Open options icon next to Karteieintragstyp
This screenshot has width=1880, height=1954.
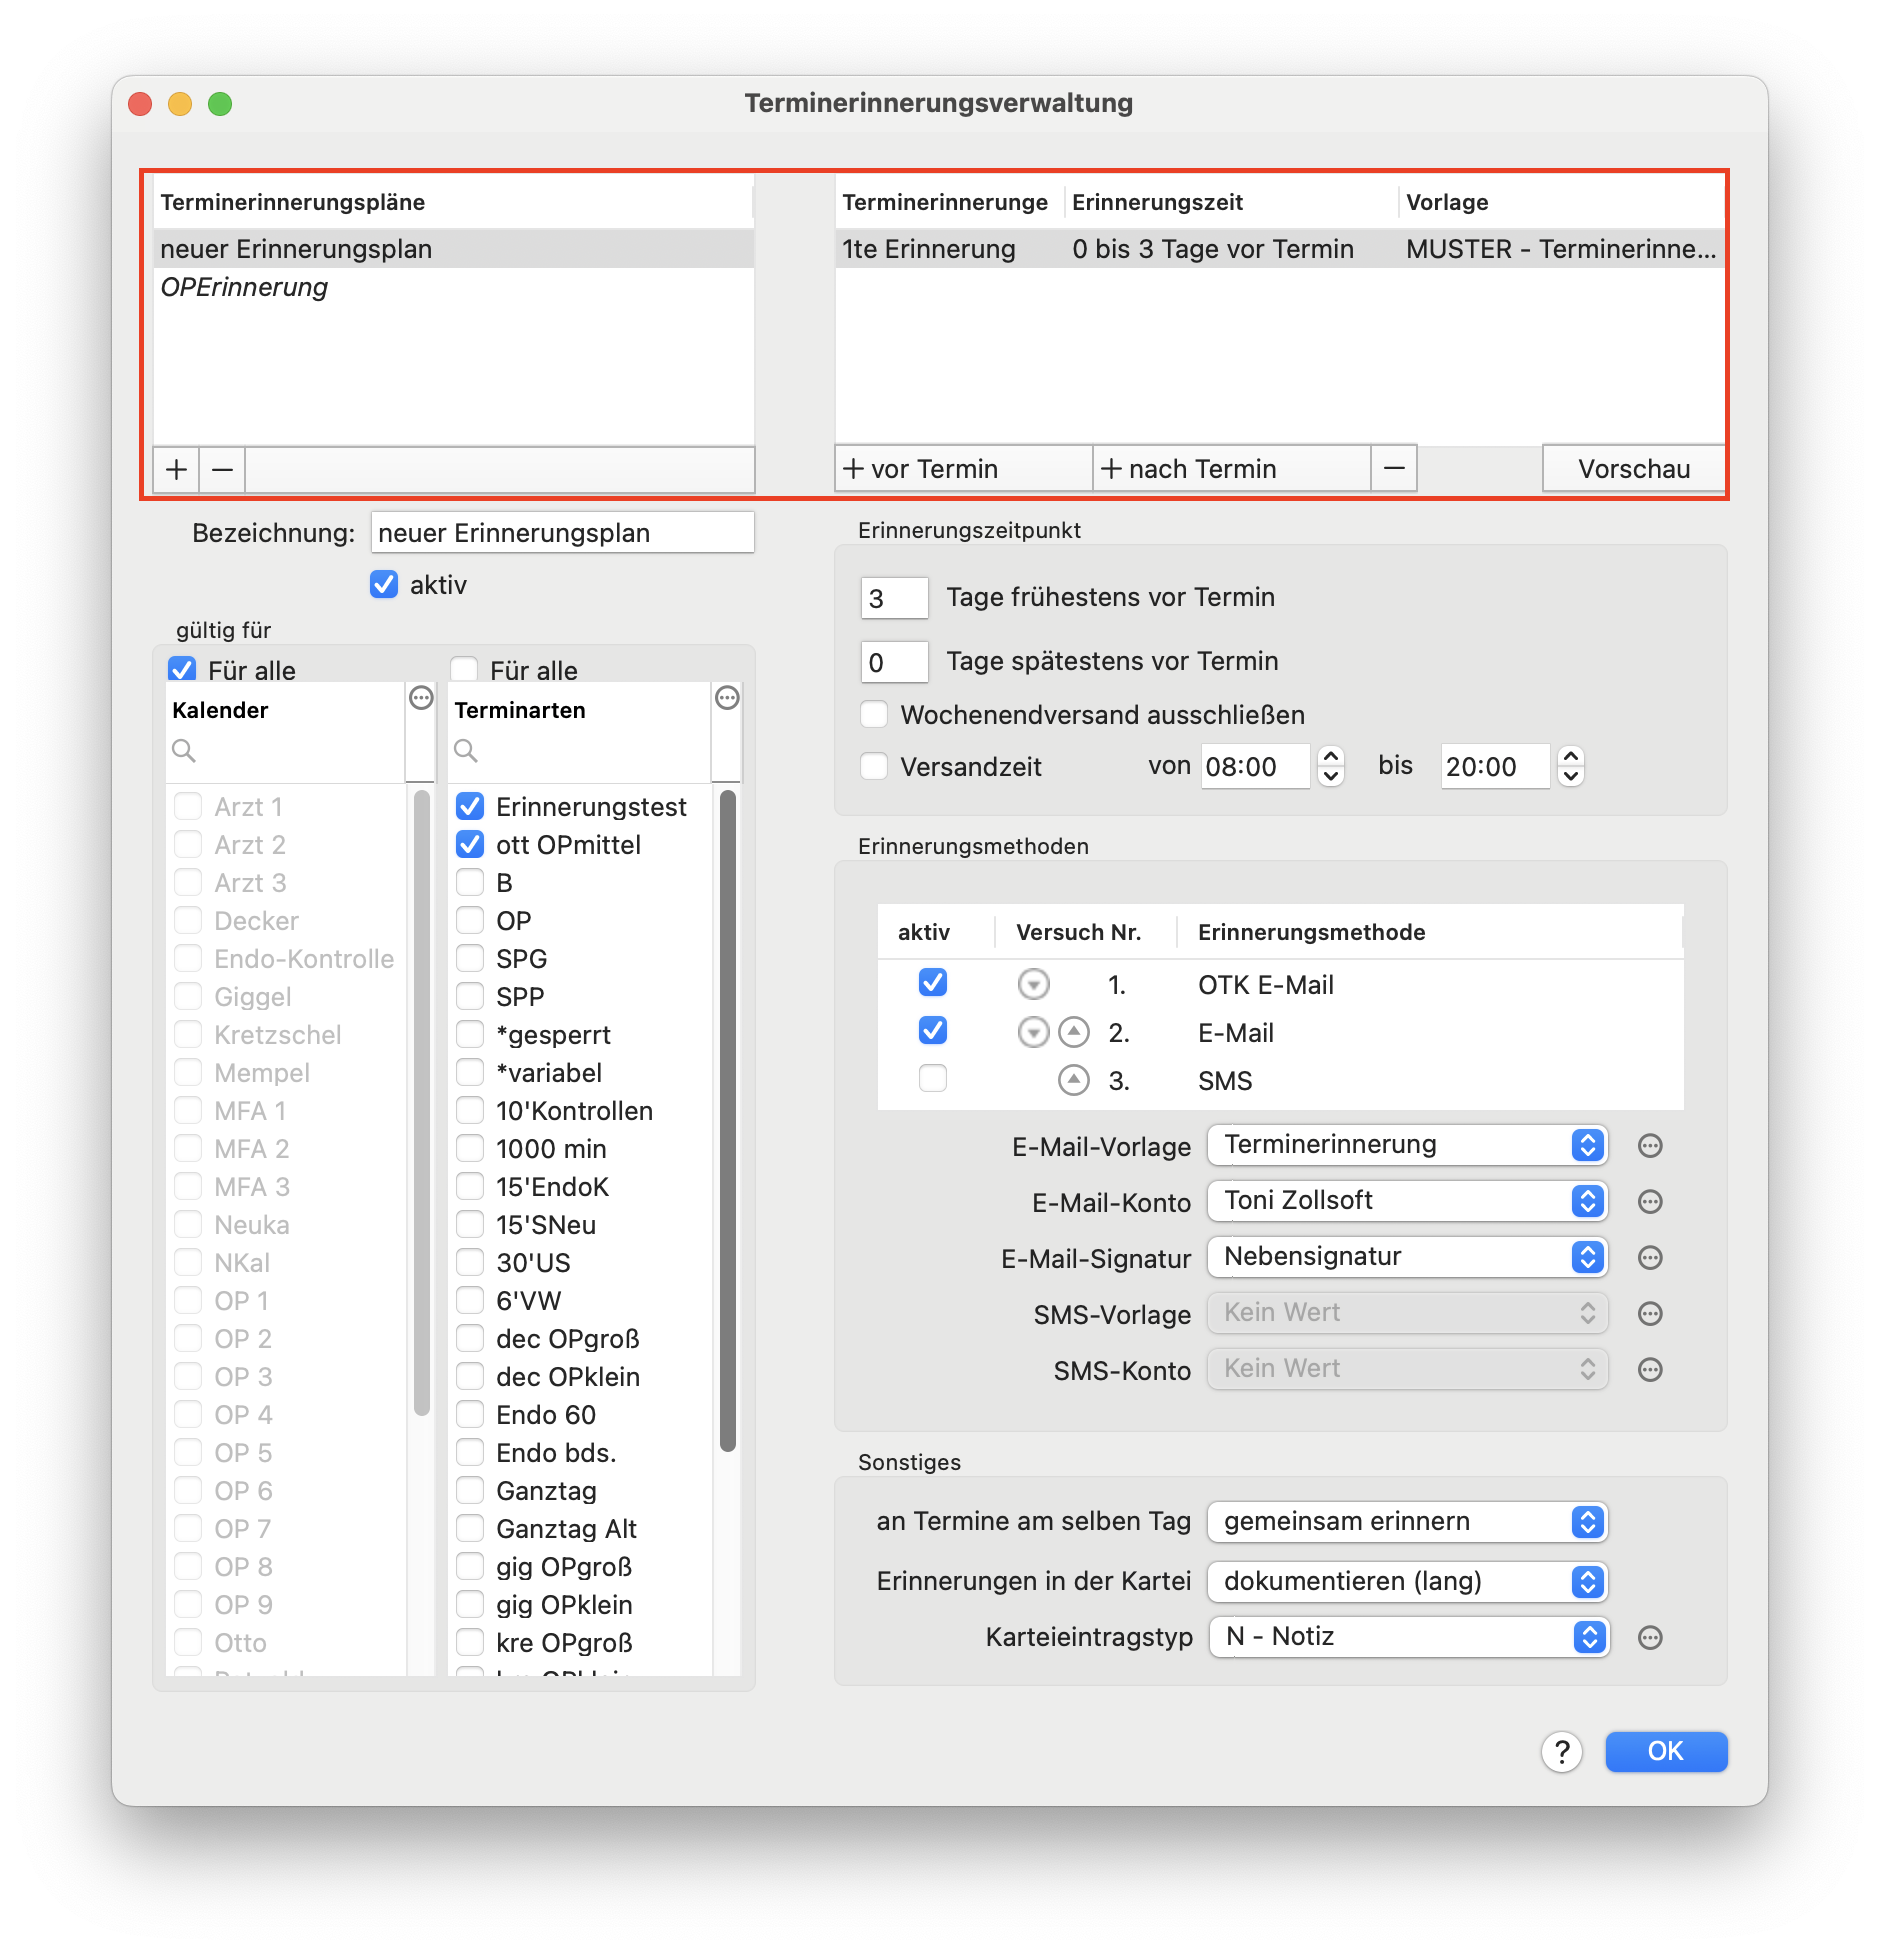[1650, 1638]
